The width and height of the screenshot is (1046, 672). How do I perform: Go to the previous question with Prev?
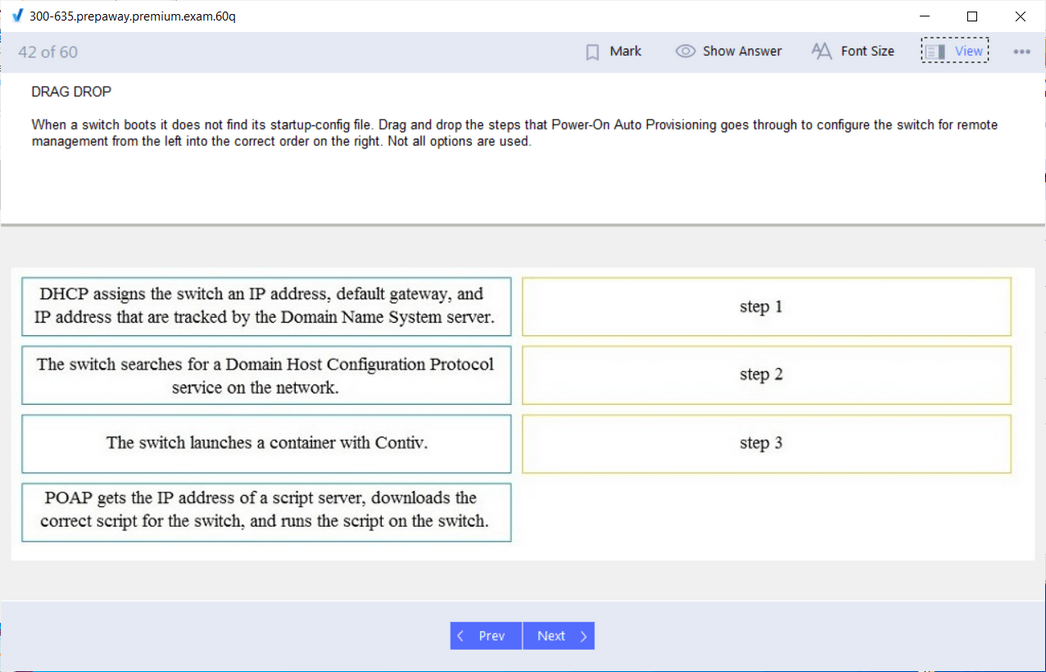(x=486, y=636)
